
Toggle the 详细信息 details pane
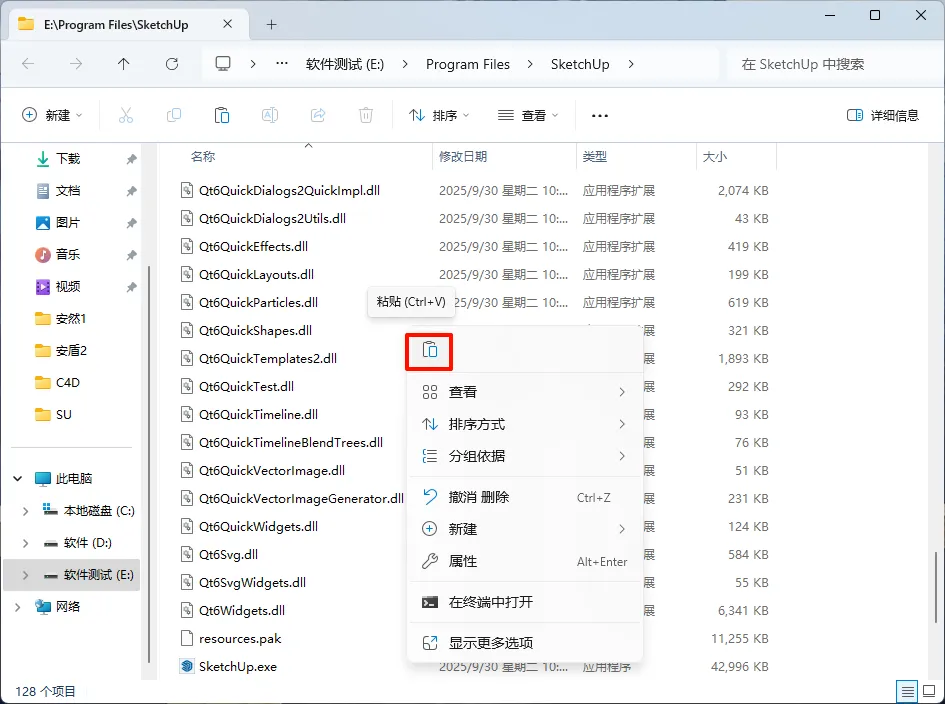[883, 115]
